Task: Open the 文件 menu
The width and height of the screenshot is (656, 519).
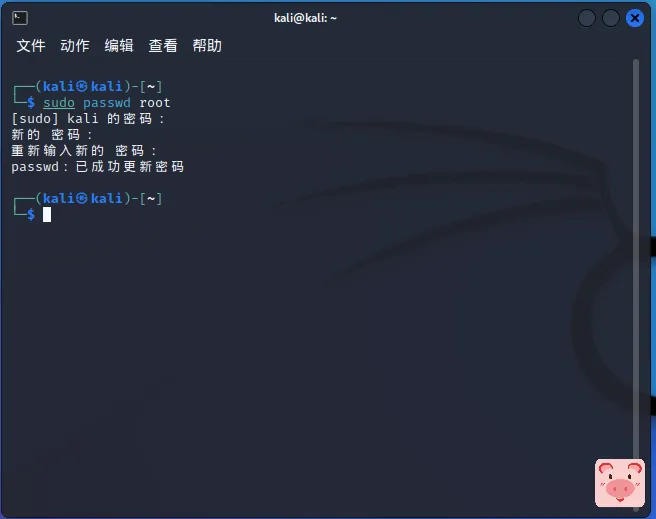Action: (x=31, y=46)
